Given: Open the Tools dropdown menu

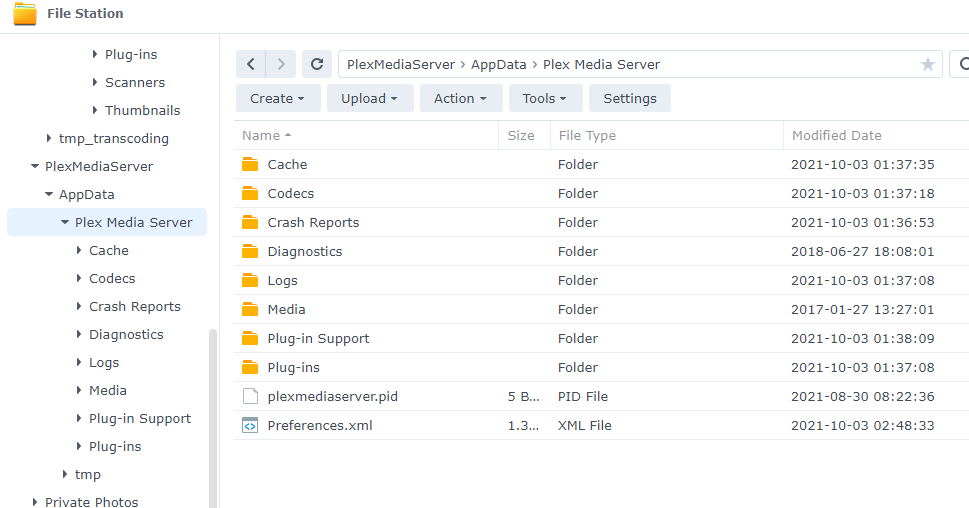Looking at the screenshot, I should pos(544,98).
